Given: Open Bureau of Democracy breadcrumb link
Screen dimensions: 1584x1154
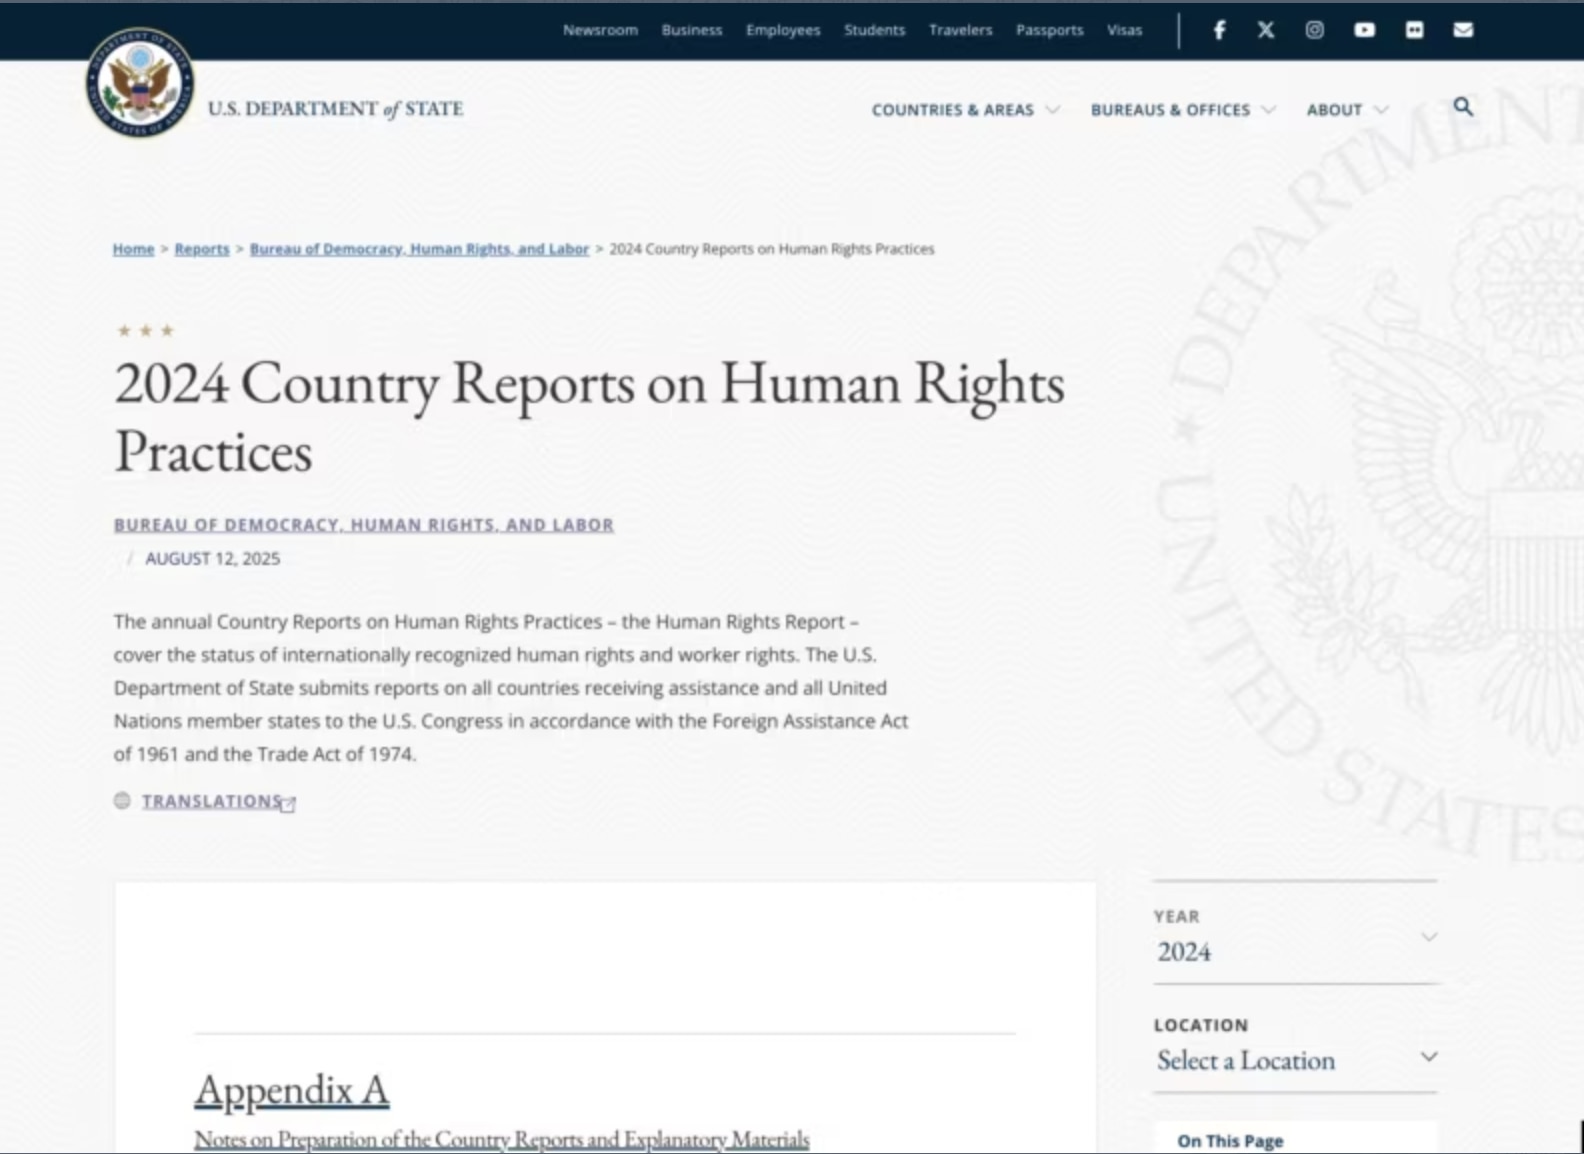Looking at the screenshot, I should [x=419, y=249].
